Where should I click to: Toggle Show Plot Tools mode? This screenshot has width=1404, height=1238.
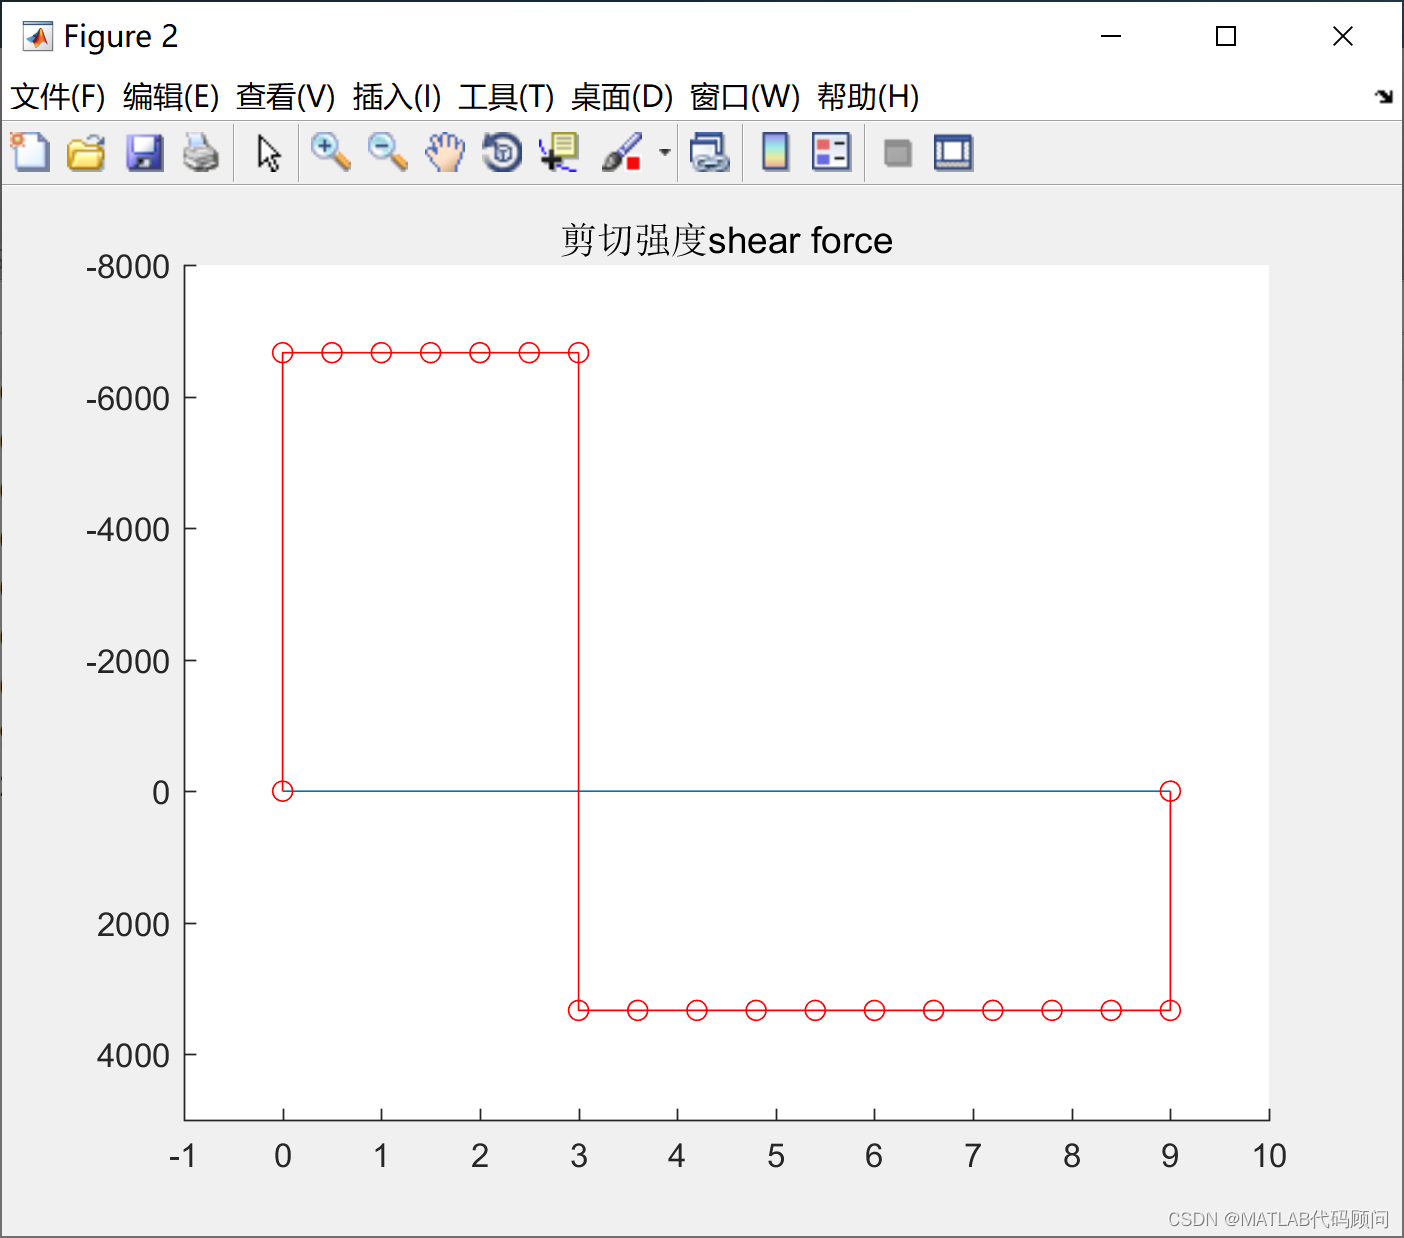point(952,152)
